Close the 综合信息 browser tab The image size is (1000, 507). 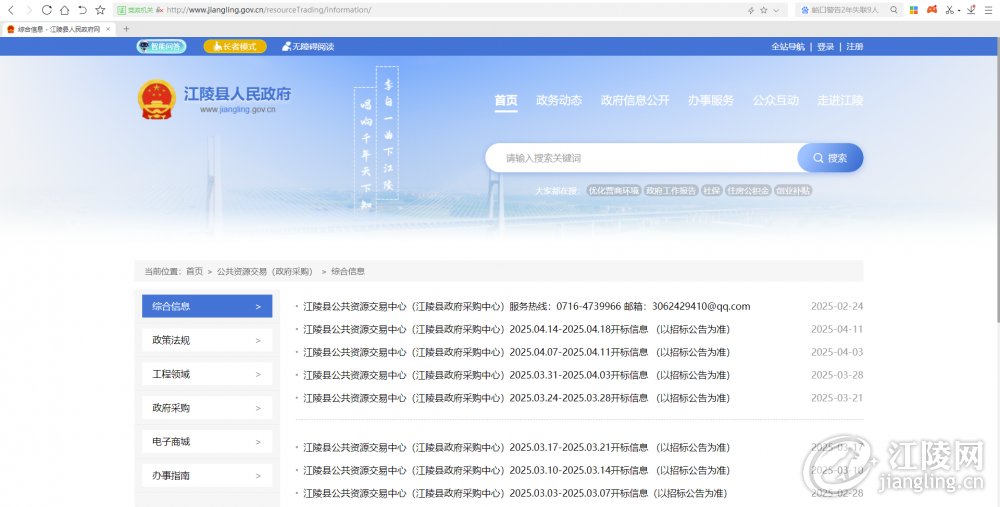[108, 29]
